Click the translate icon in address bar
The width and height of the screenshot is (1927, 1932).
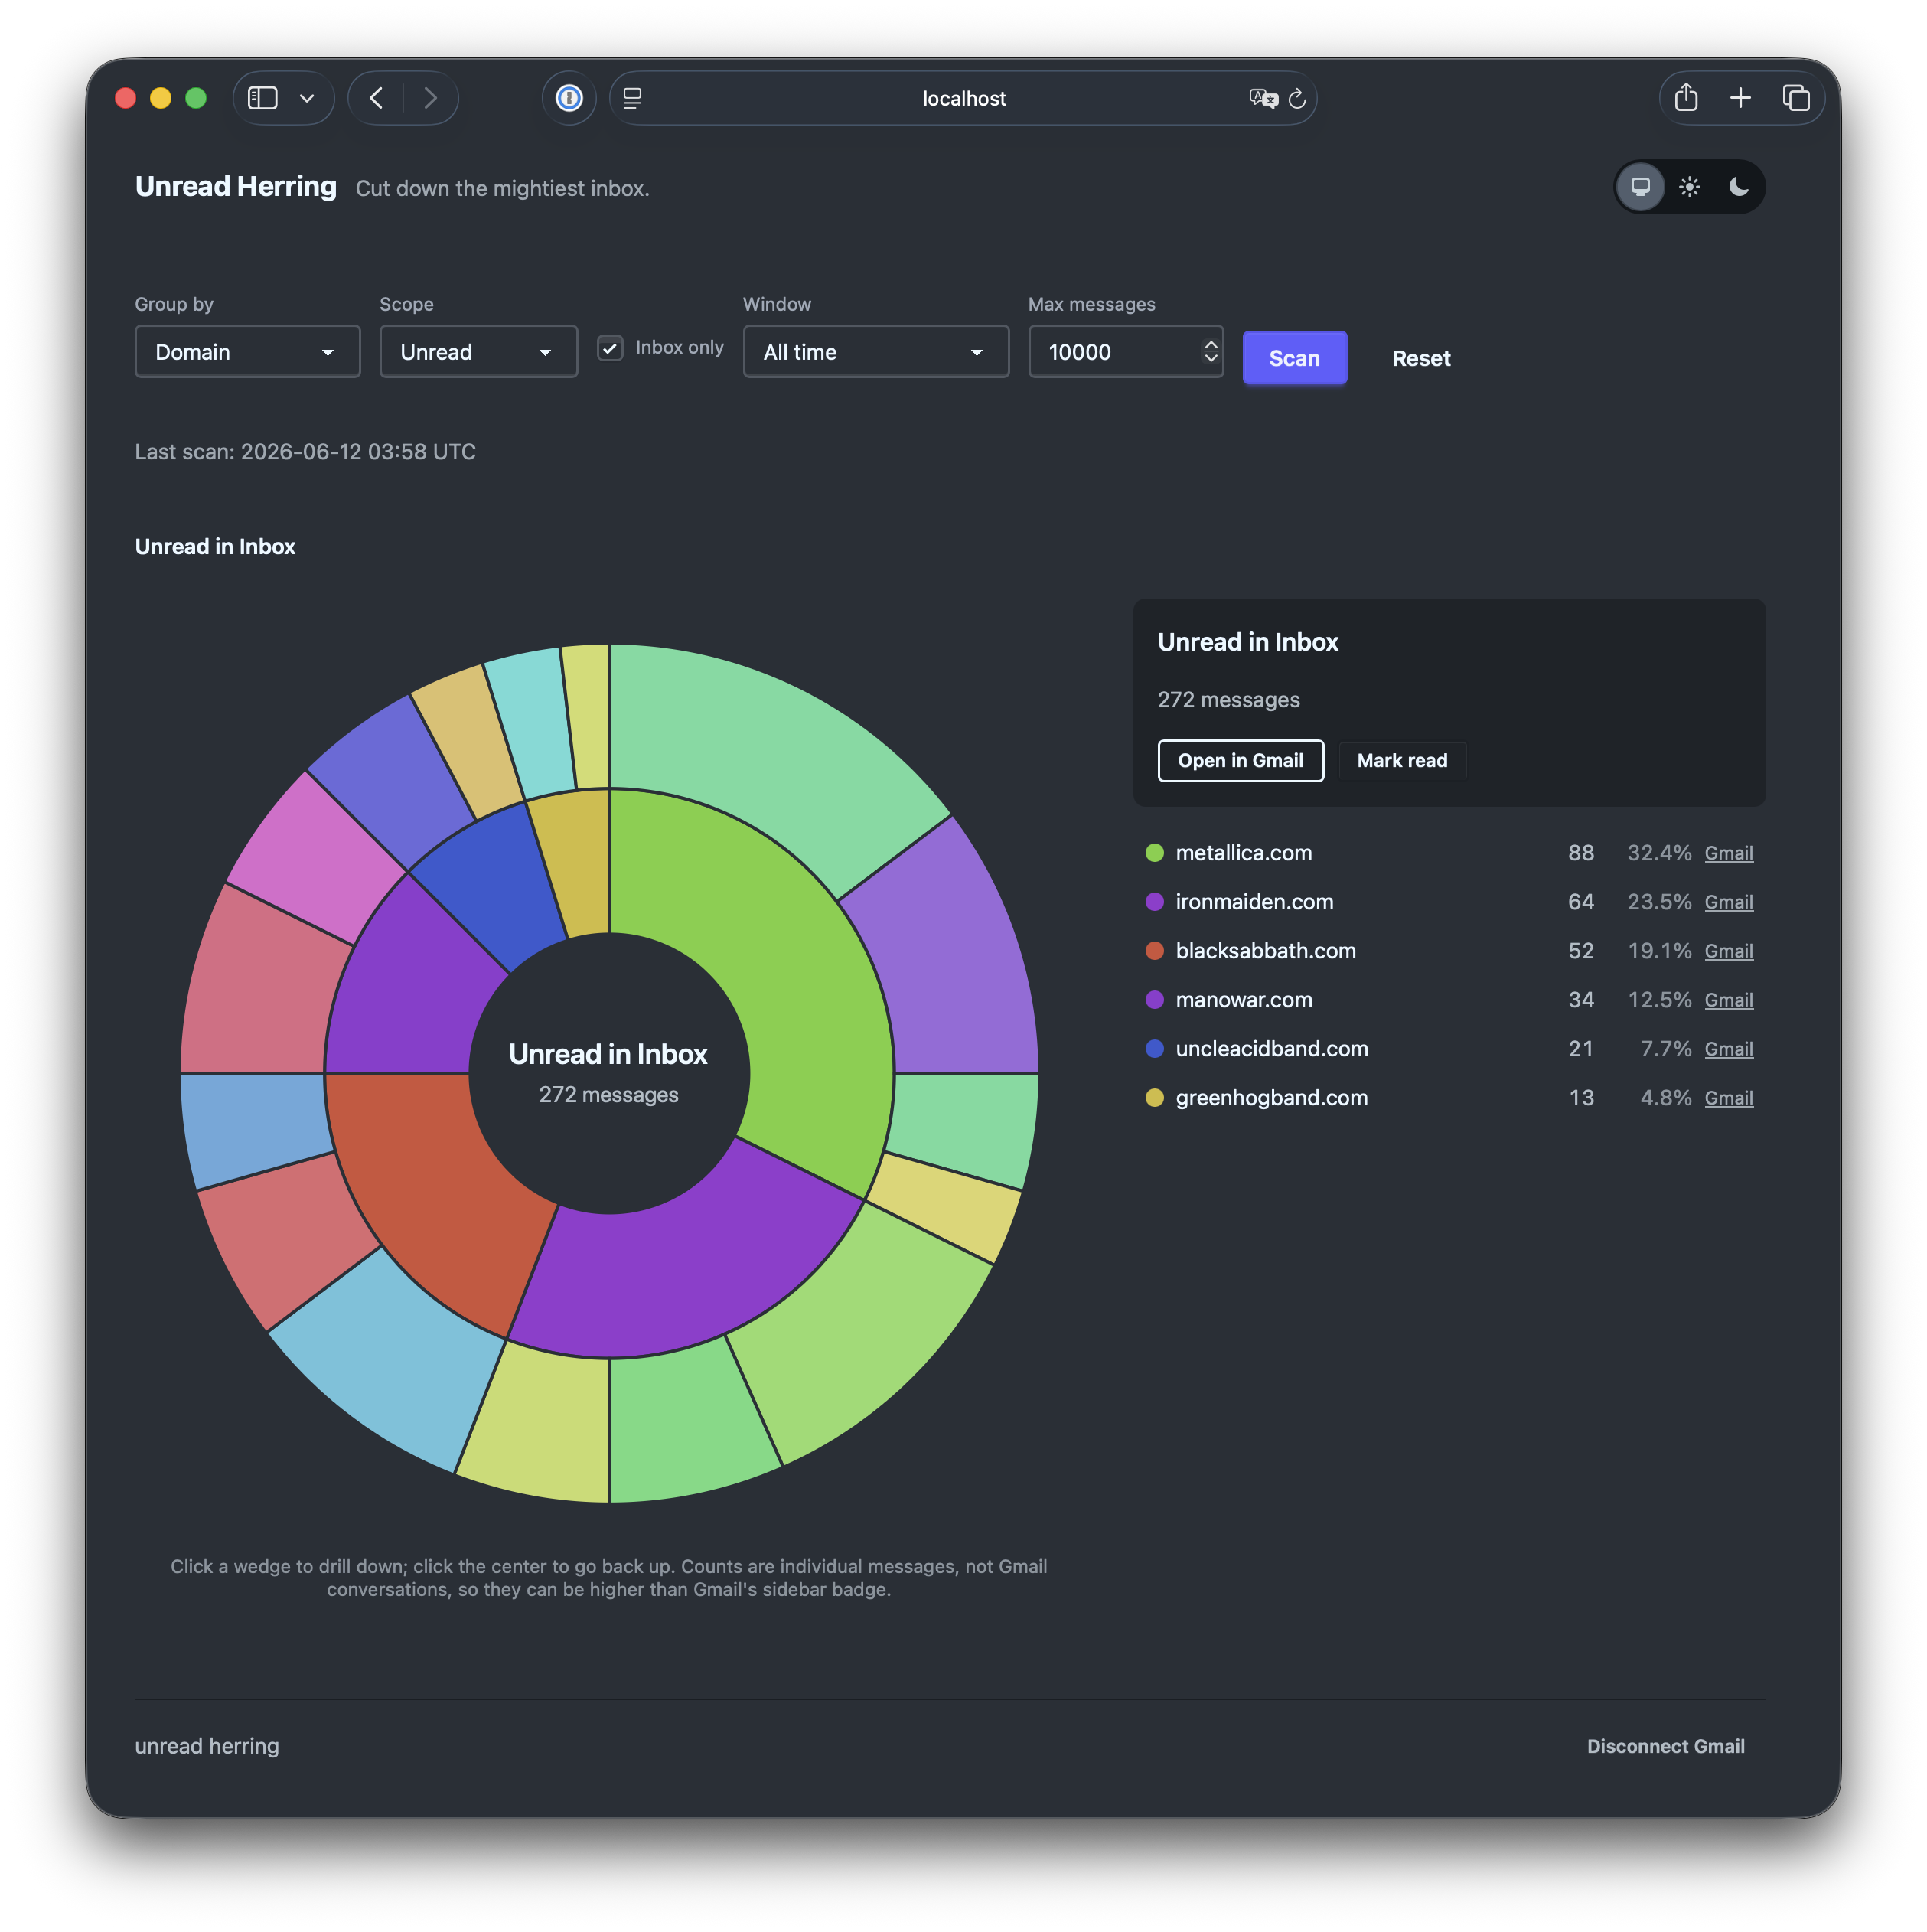coord(1263,98)
